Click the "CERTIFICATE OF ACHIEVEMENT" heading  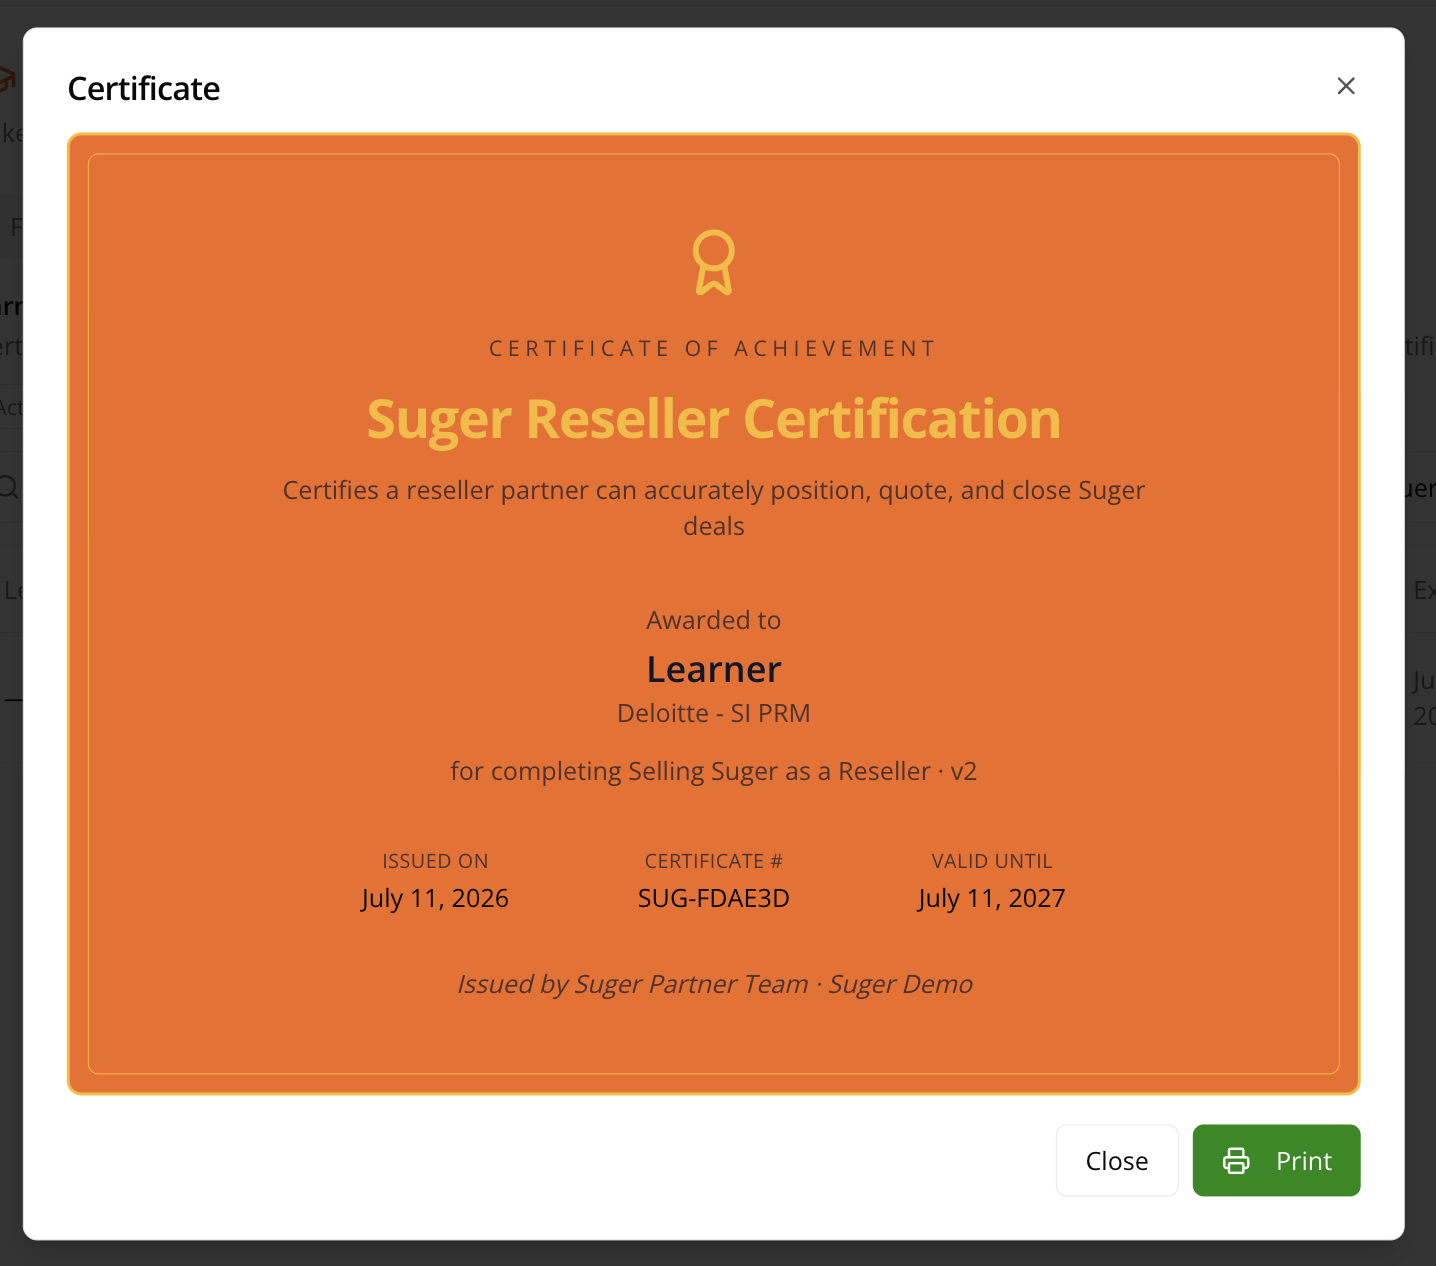pyautogui.click(x=714, y=349)
